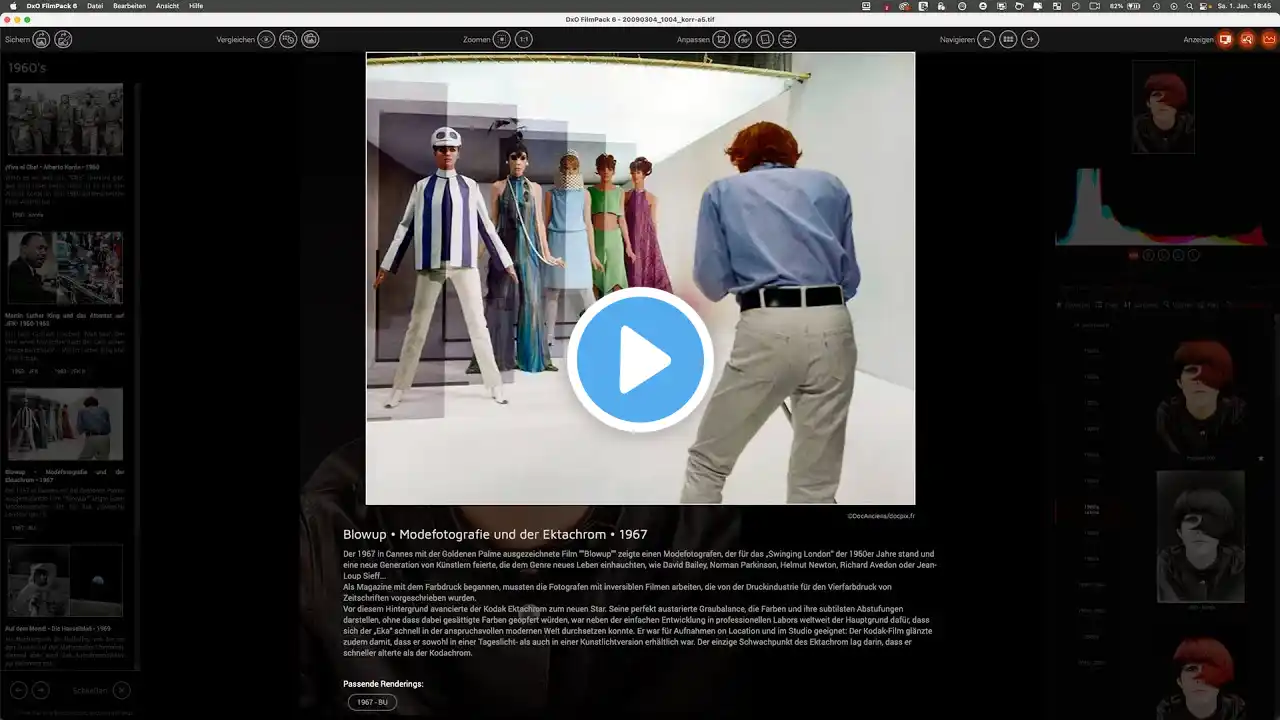Toggle the histogram display button at far right

1269,40
